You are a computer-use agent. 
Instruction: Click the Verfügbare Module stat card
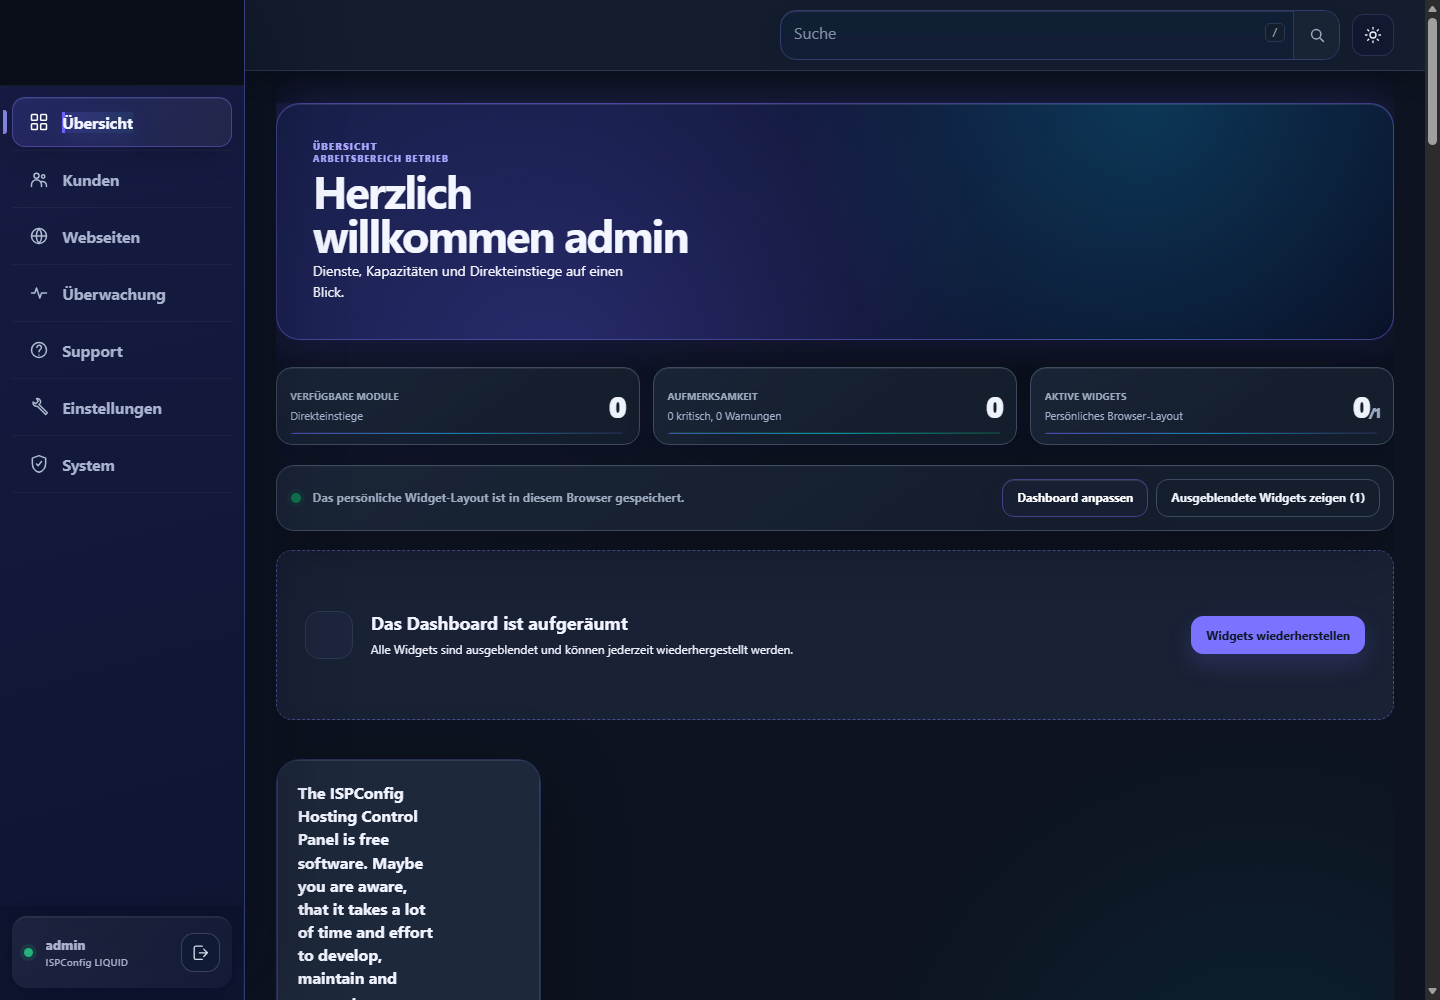tap(458, 406)
